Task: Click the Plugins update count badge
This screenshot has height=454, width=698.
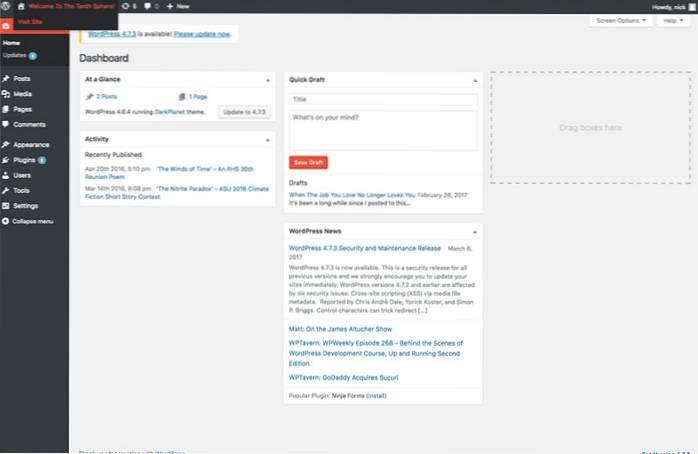Action: point(42,160)
